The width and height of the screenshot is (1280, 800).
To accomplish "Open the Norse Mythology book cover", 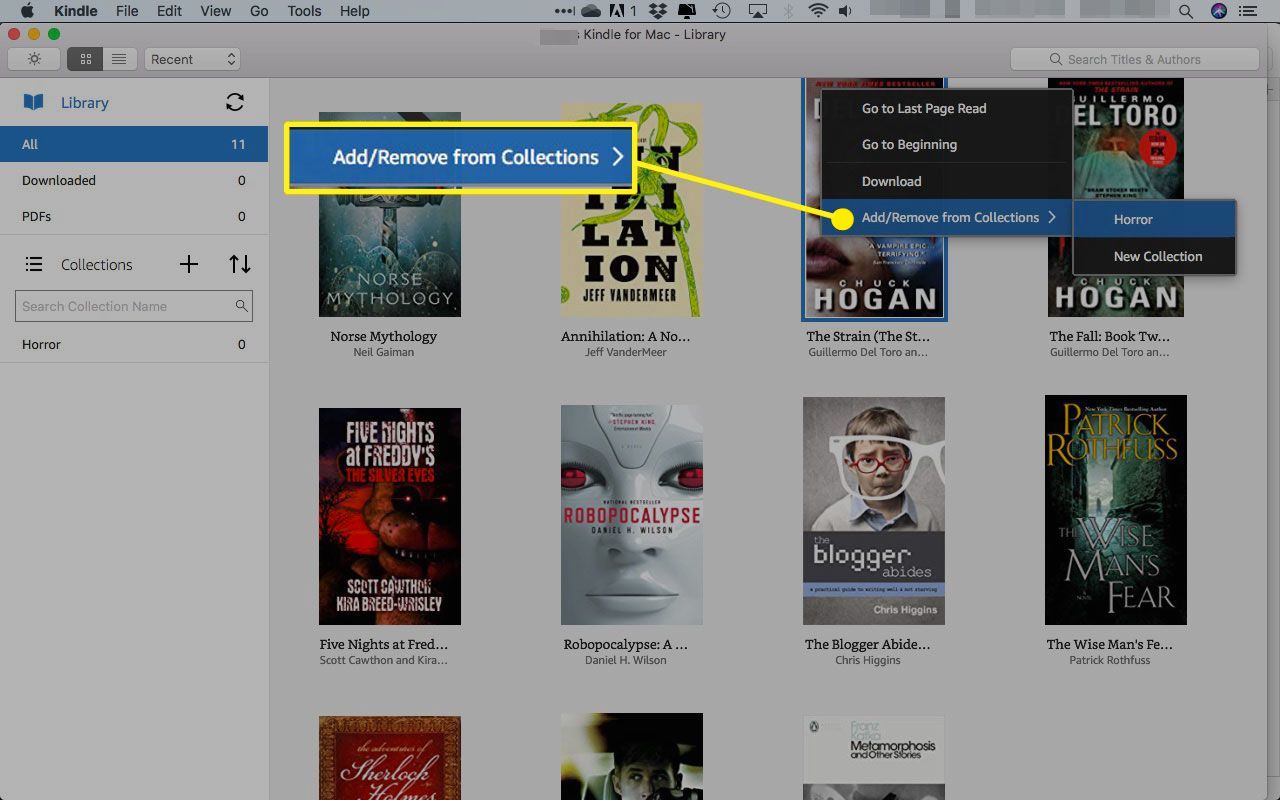I will tap(390, 214).
